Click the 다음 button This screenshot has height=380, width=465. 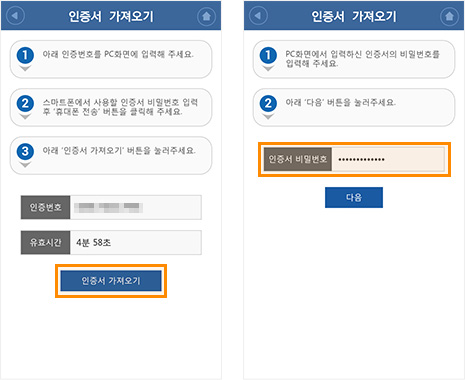point(354,197)
